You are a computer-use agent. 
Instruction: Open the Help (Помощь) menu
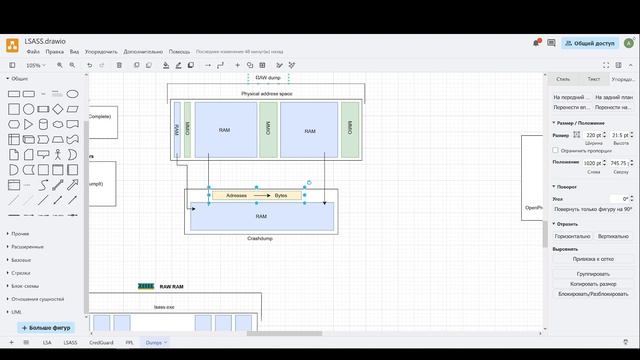[x=179, y=52]
